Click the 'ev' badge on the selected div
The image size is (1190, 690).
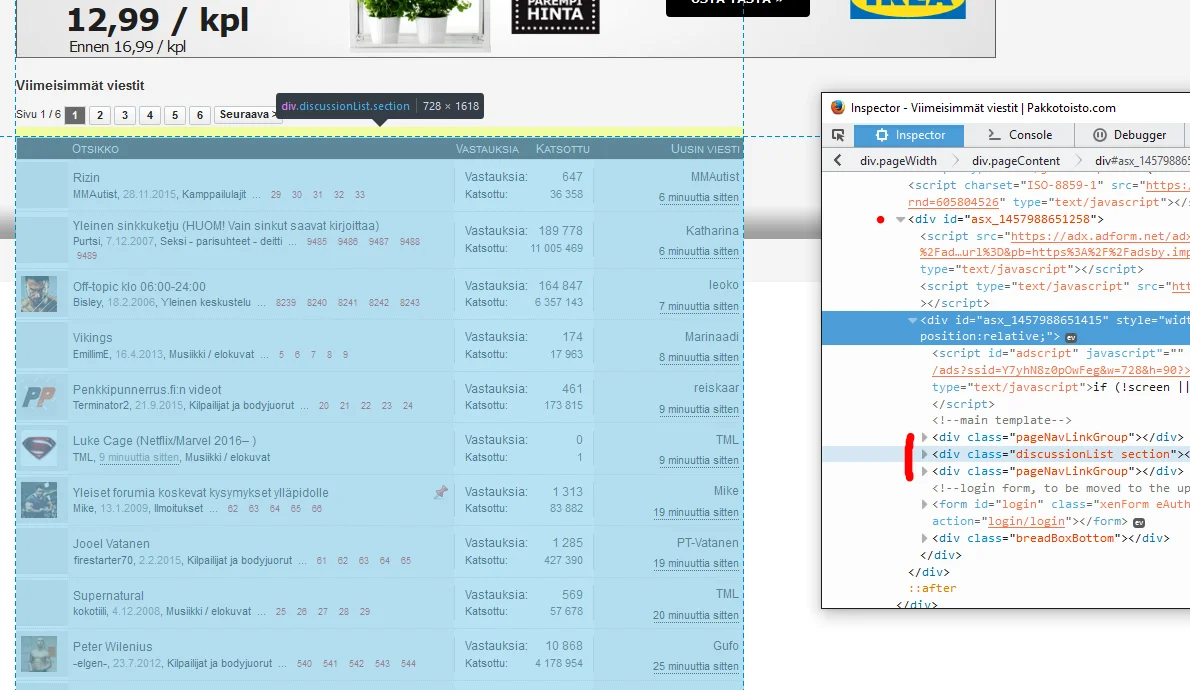pyautogui.click(x=1069, y=337)
